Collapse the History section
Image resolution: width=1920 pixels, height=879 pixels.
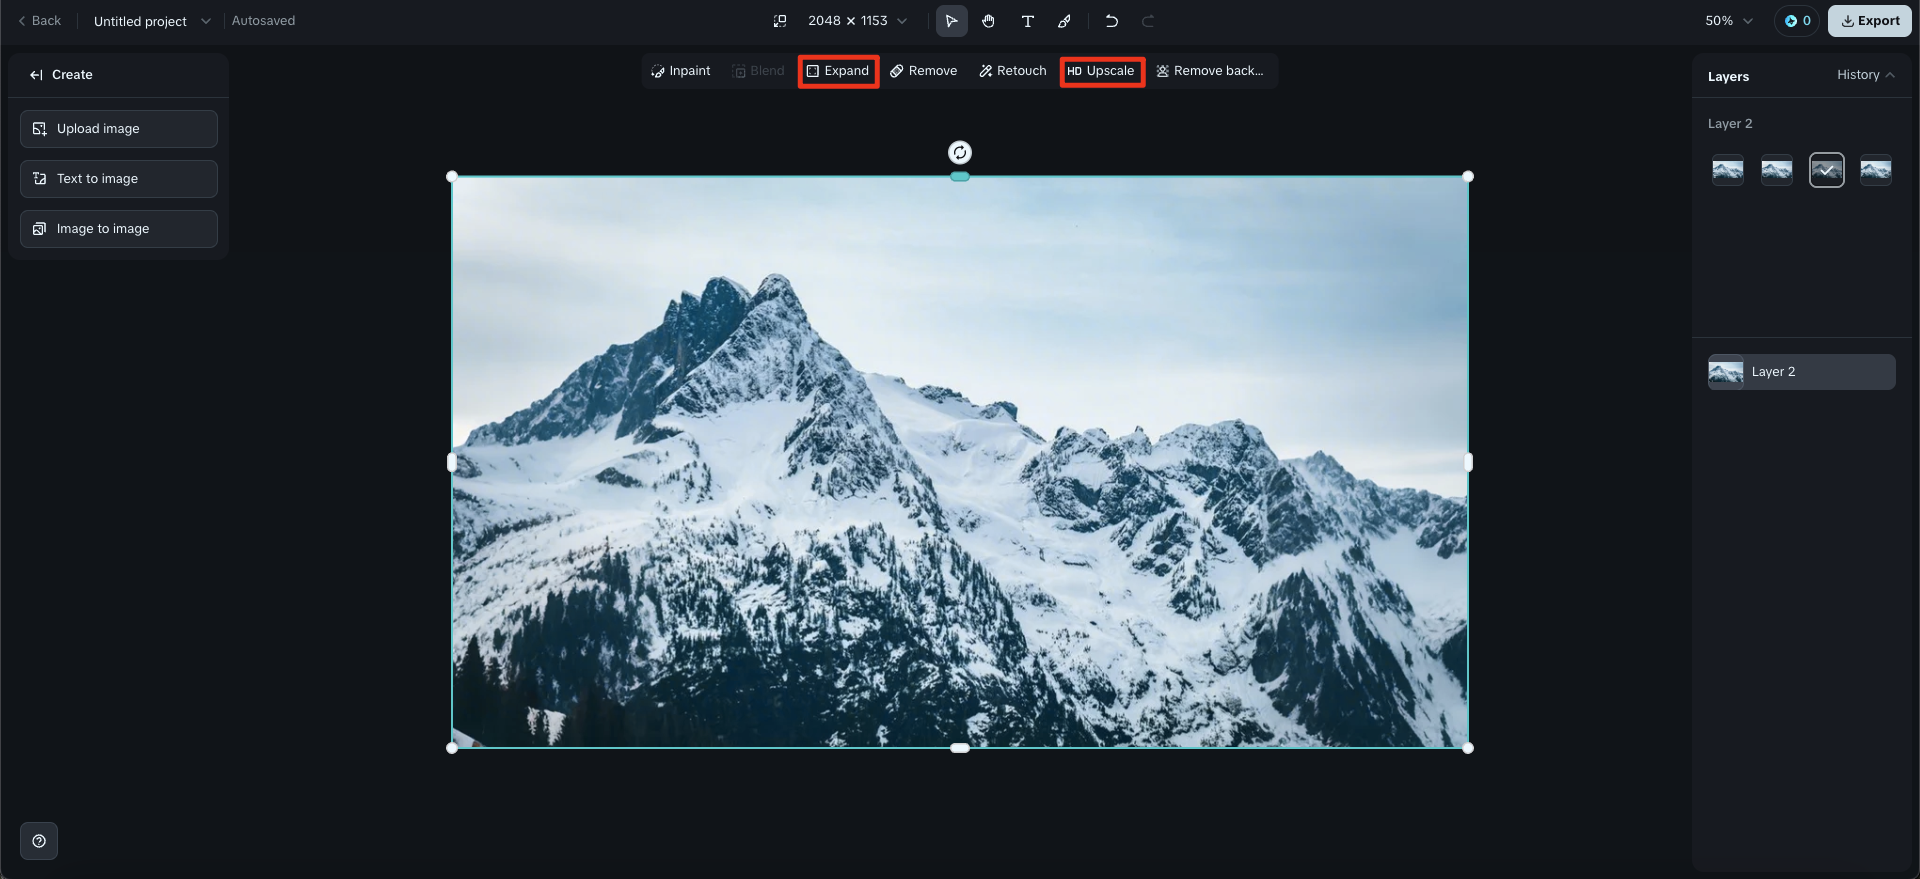click(1865, 75)
